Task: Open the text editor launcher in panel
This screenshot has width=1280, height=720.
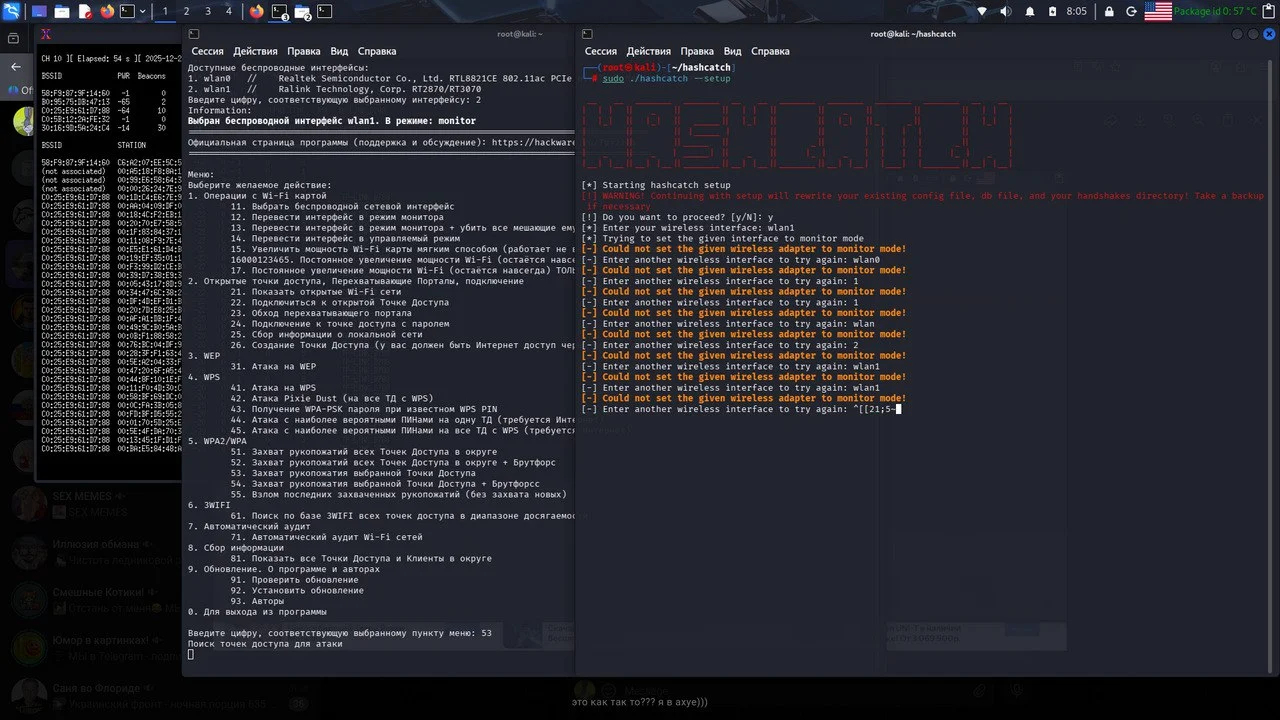Action: coord(85,12)
